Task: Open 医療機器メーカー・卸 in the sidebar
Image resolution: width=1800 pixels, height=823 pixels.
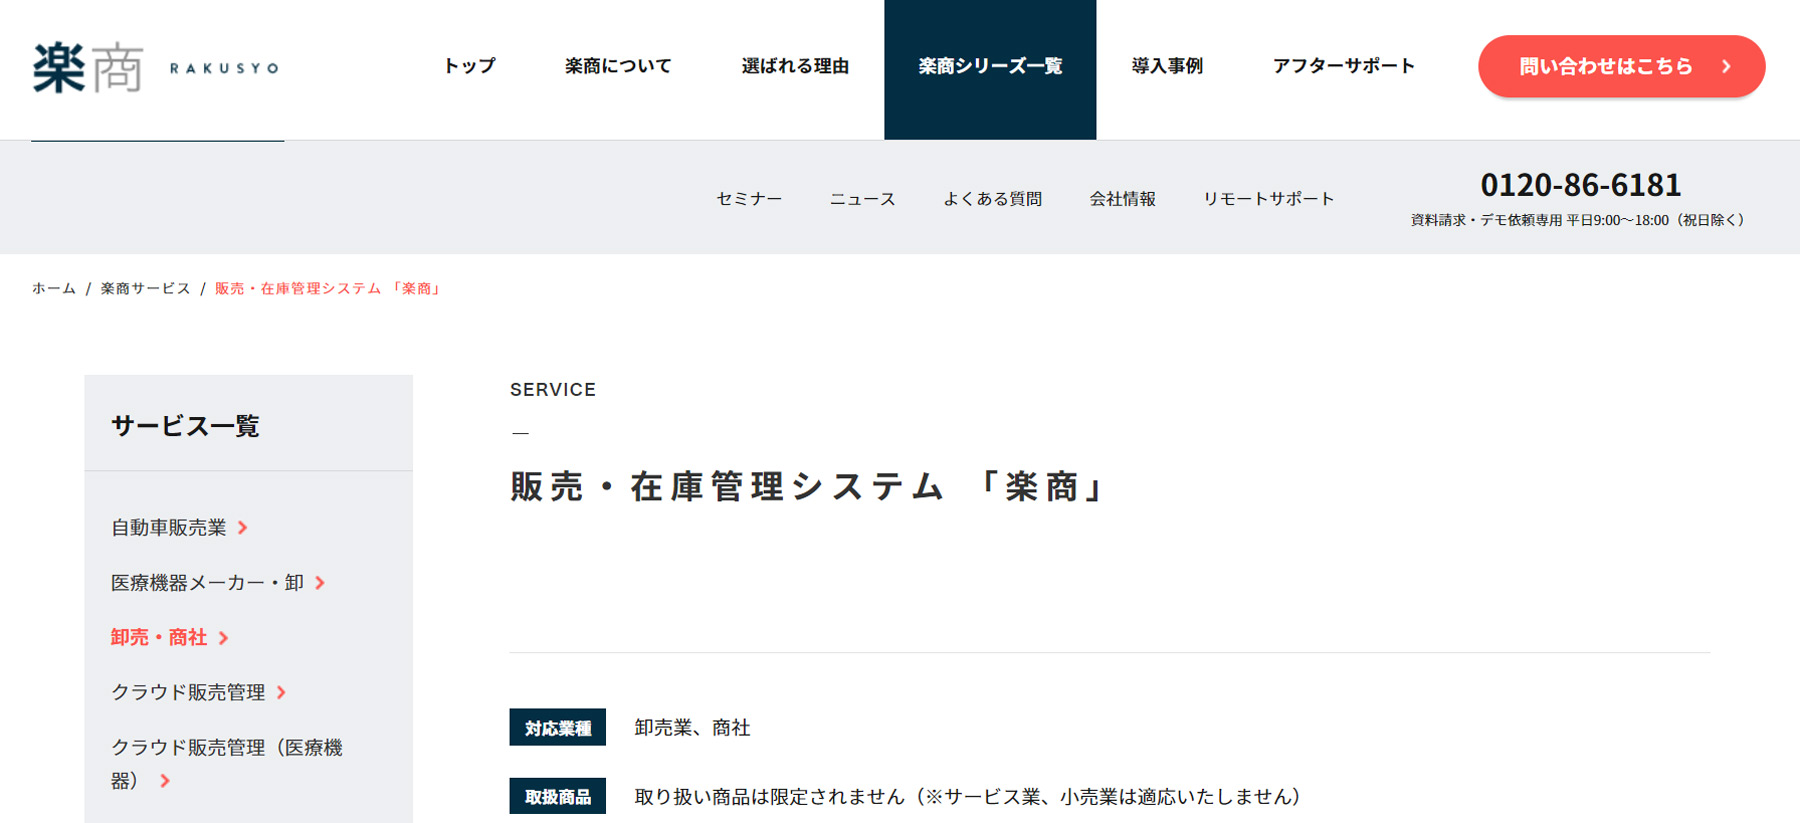Action: [x=207, y=582]
